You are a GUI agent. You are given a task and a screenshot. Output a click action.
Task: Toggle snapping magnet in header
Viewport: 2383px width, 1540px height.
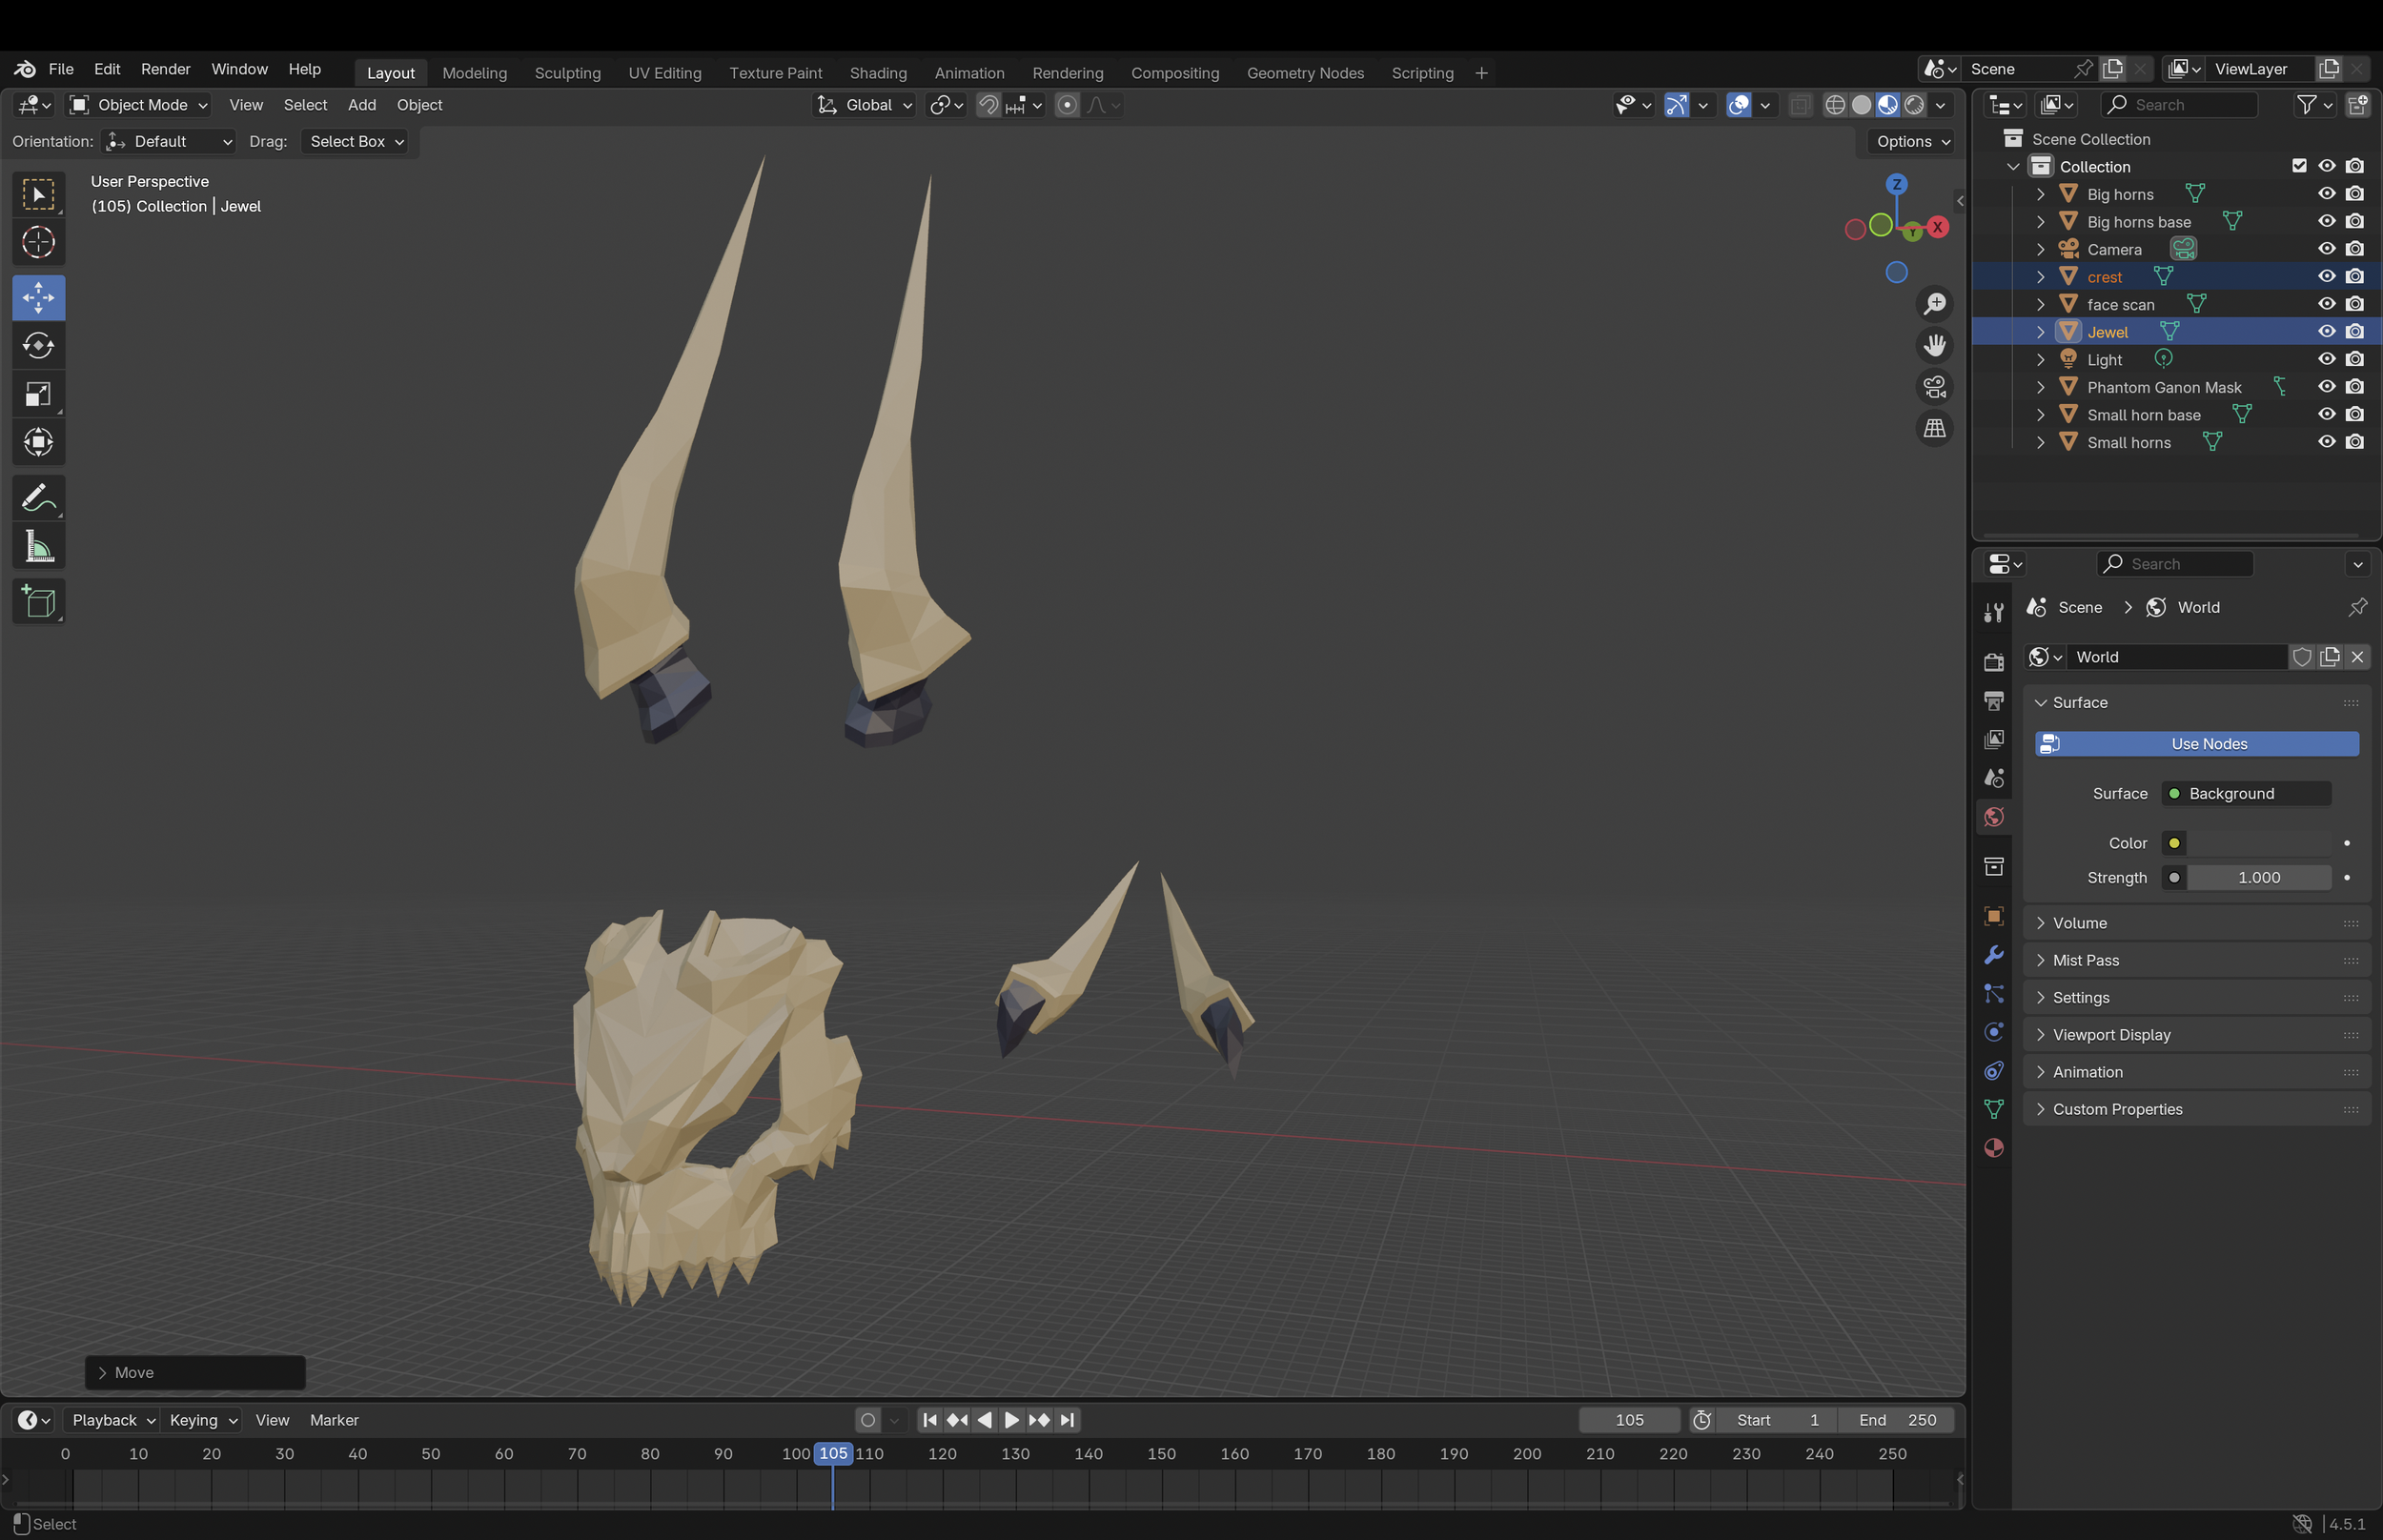[x=987, y=105]
